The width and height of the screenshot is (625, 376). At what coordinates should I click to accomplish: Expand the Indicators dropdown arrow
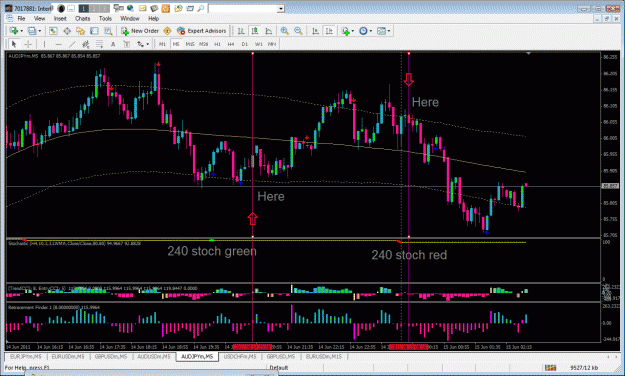coord(352,31)
